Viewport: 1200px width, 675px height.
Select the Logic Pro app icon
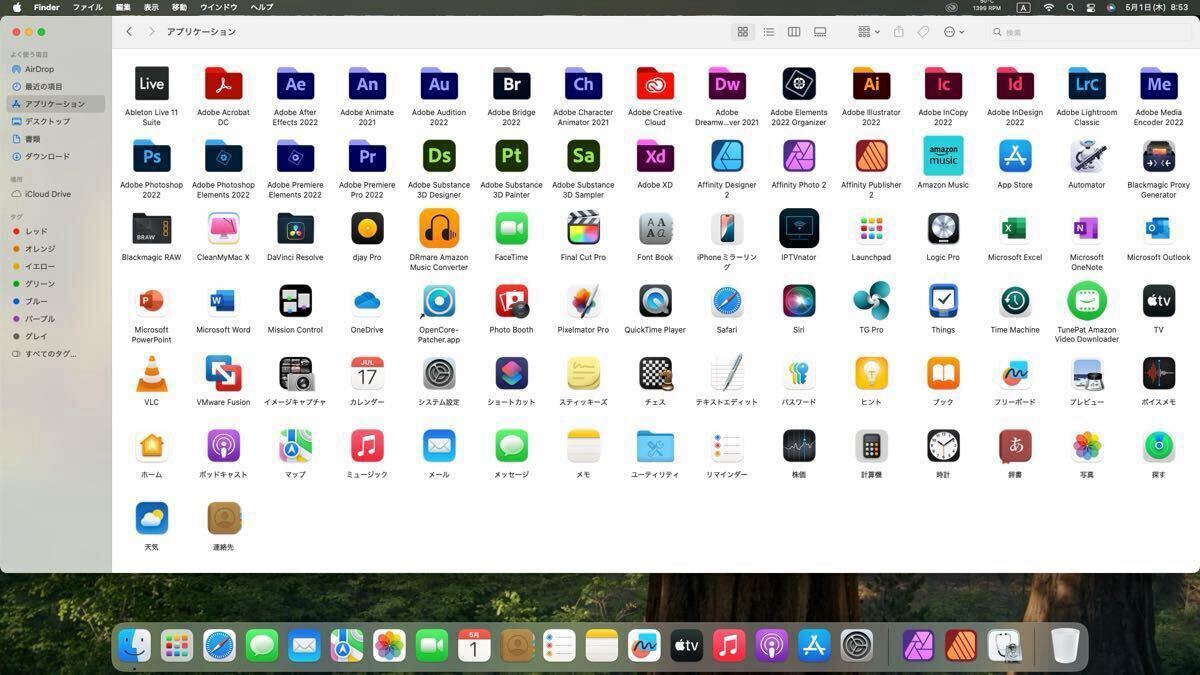pos(943,229)
